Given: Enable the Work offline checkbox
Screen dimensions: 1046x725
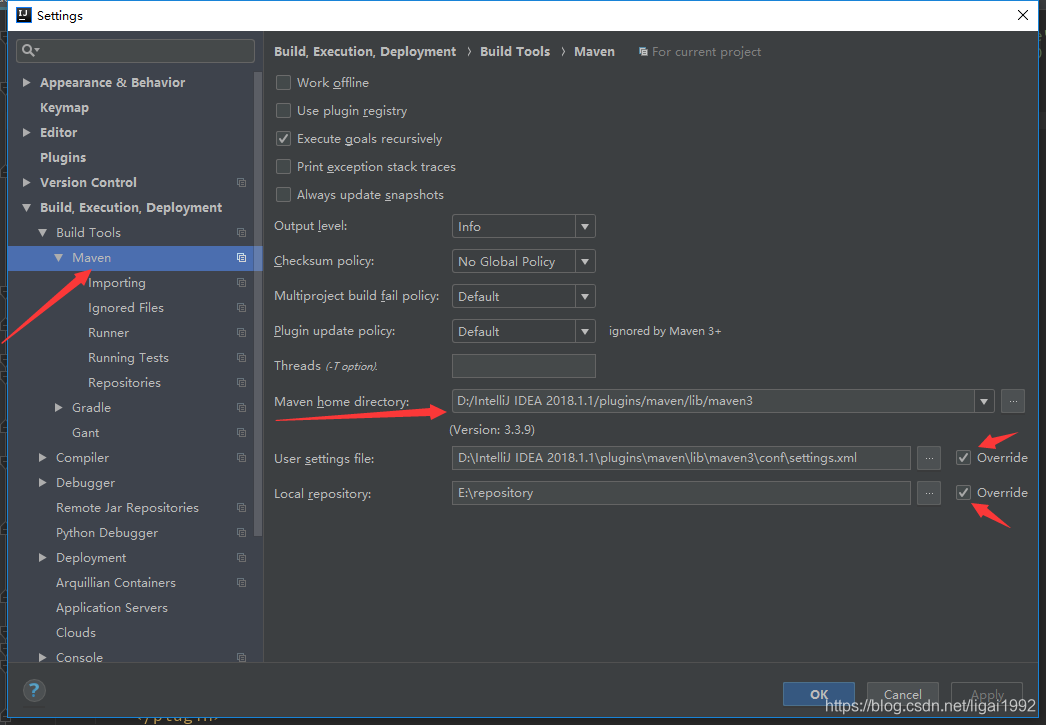Looking at the screenshot, I should [x=284, y=83].
